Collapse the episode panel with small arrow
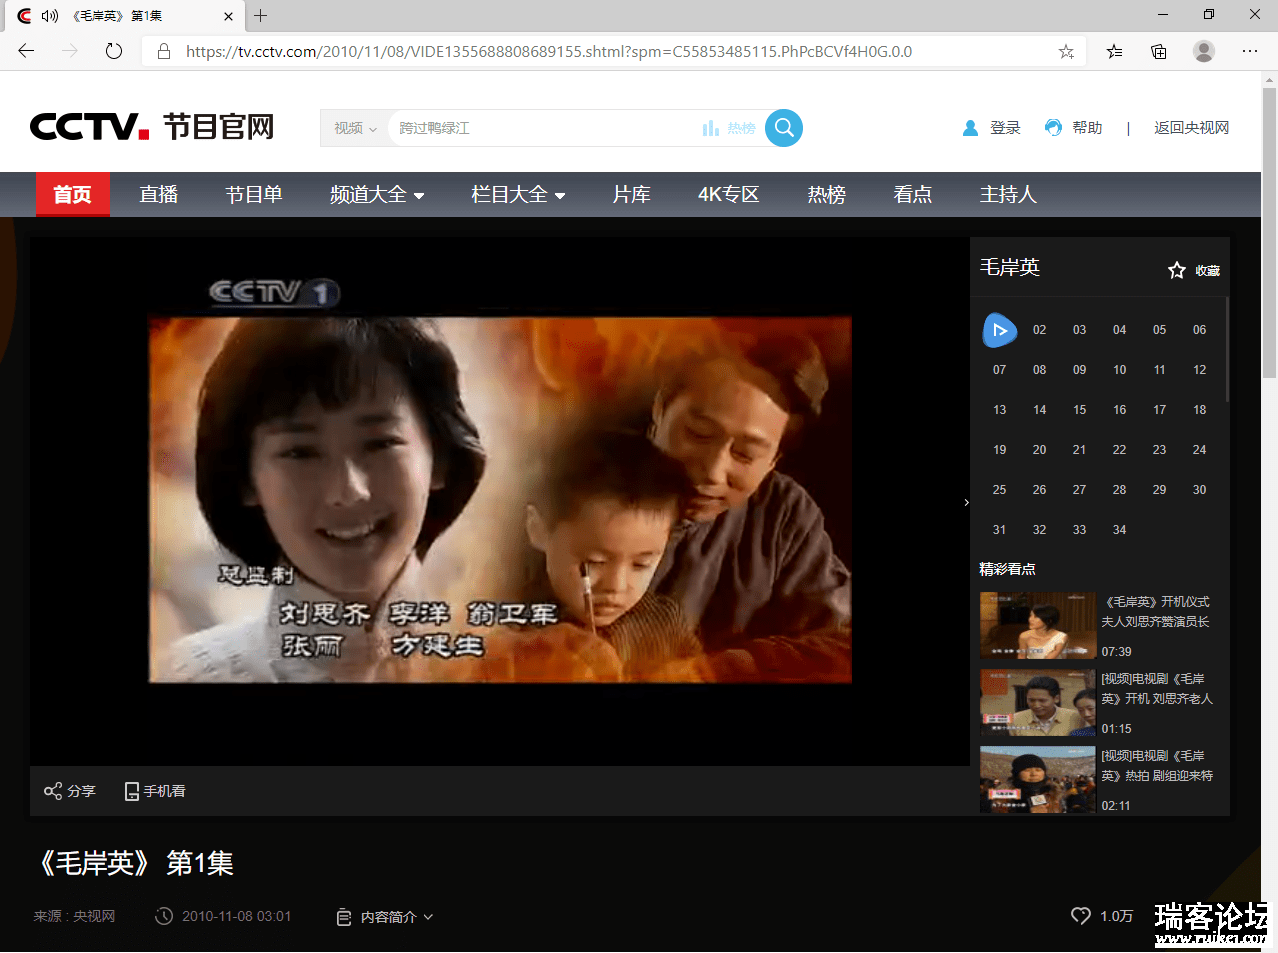The image size is (1278, 953). click(966, 502)
